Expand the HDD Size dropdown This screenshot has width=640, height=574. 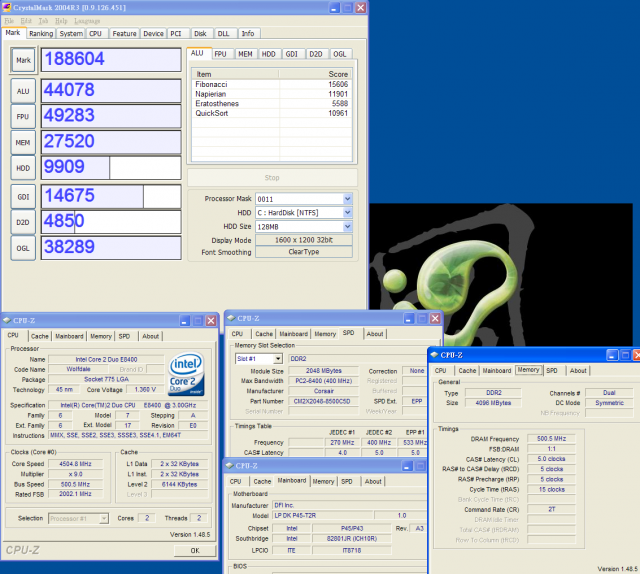[x=347, y=226]
